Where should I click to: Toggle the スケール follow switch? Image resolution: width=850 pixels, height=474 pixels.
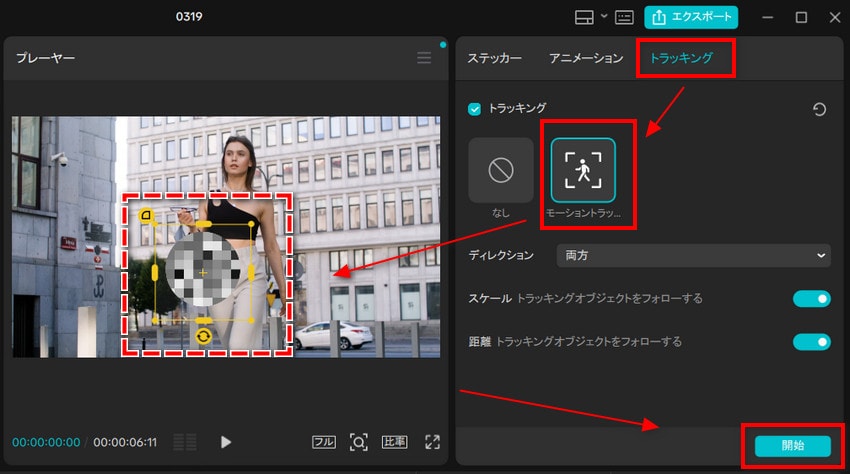(x=811, y=299)
